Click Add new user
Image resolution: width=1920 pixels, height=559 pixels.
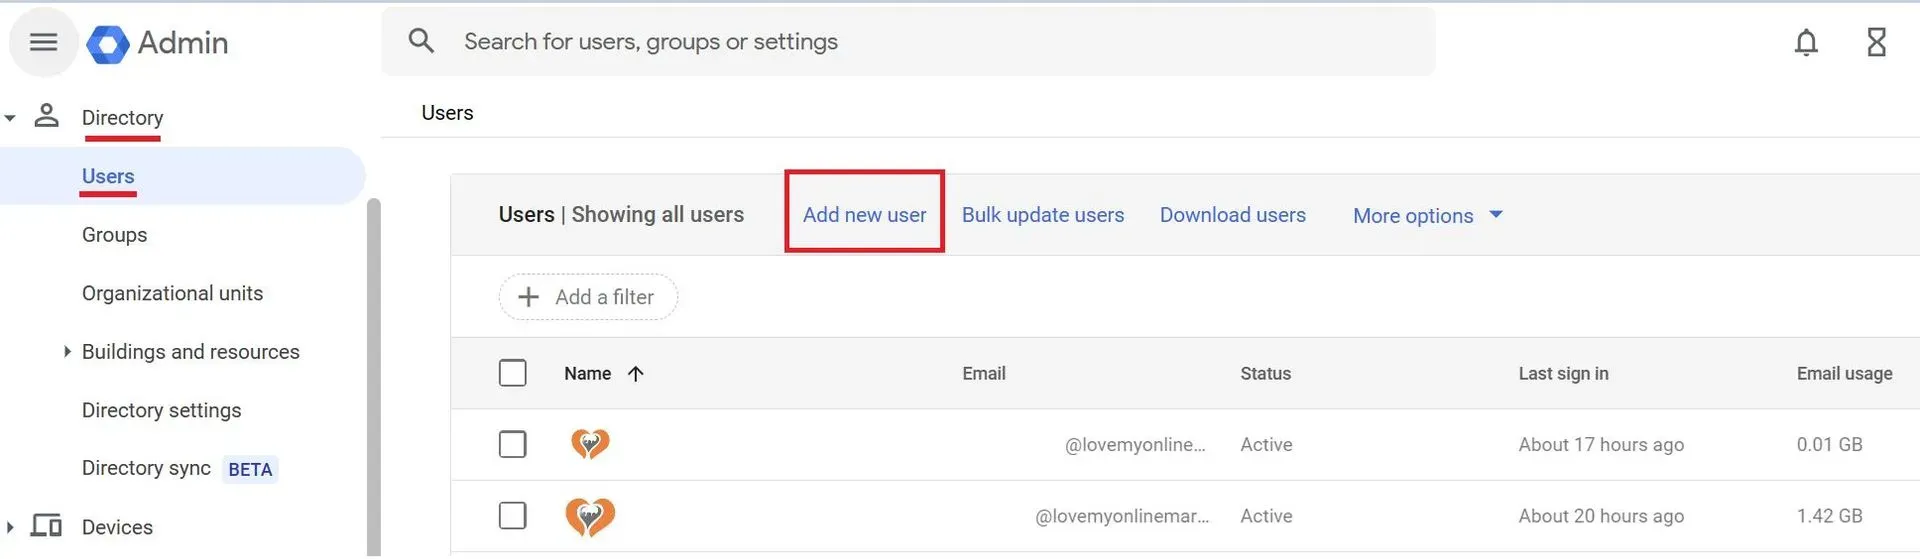click(x=864, y=215)
